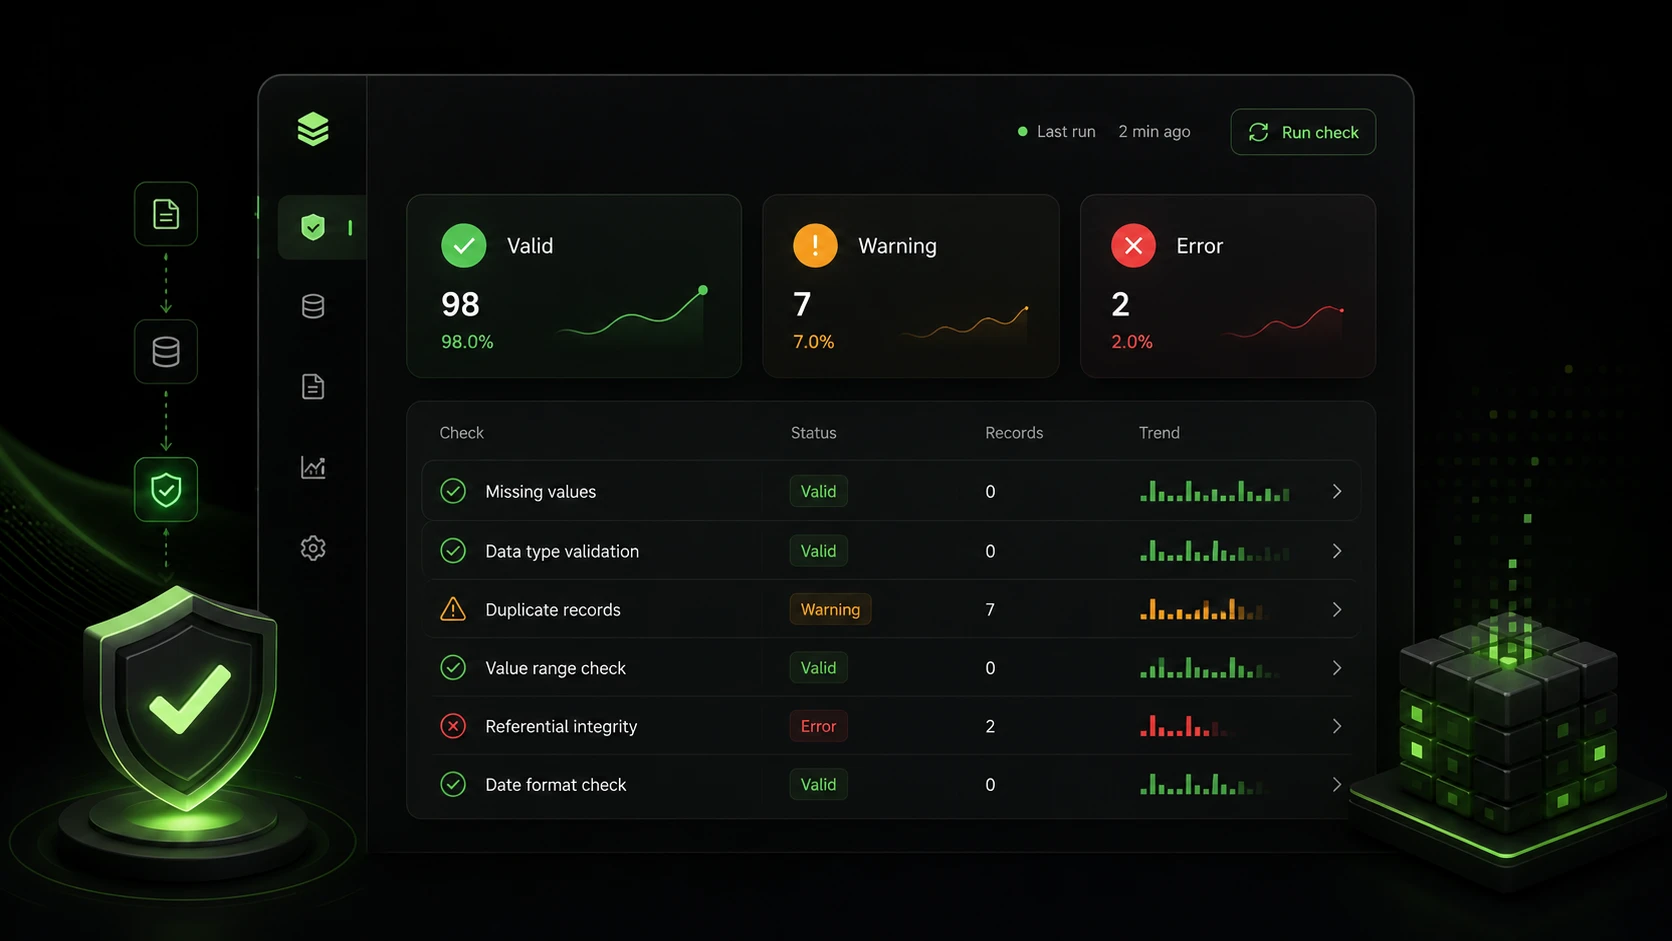
Task: Click the Records column header
Action: tap(1014, 433)
